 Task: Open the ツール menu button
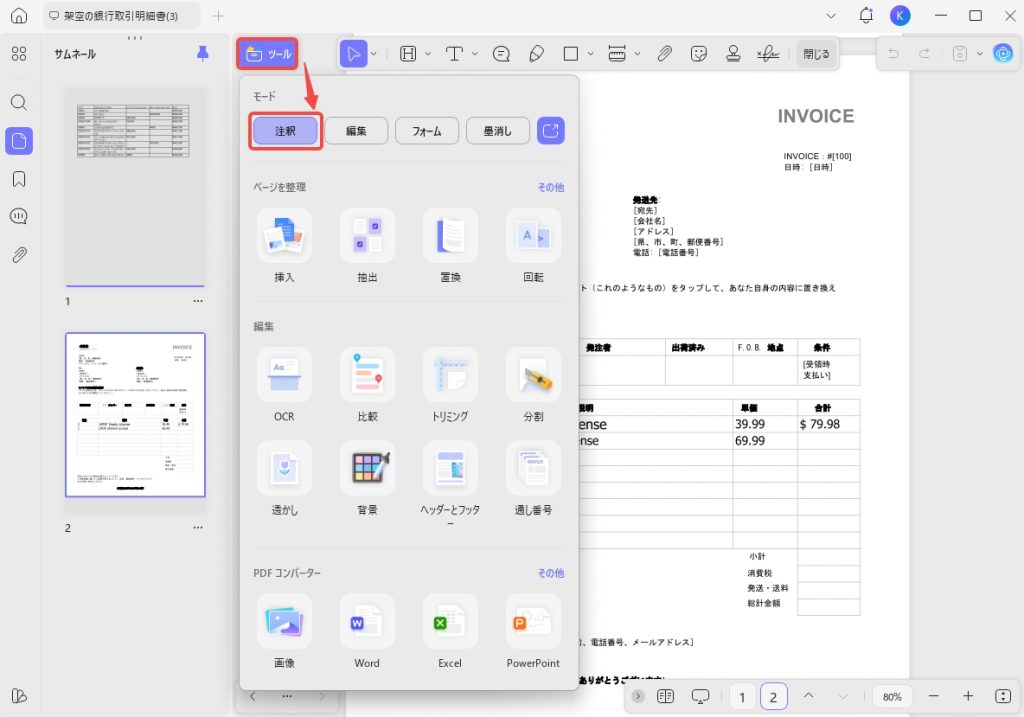268,54
